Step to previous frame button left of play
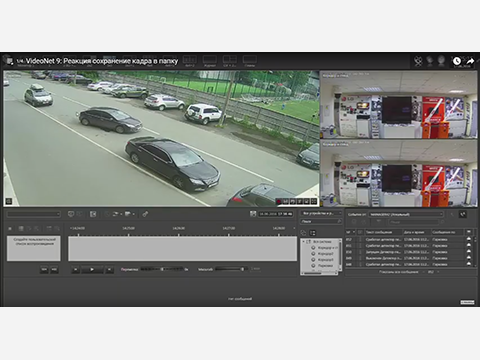The image size is (480, 360). tap(76, 269)
